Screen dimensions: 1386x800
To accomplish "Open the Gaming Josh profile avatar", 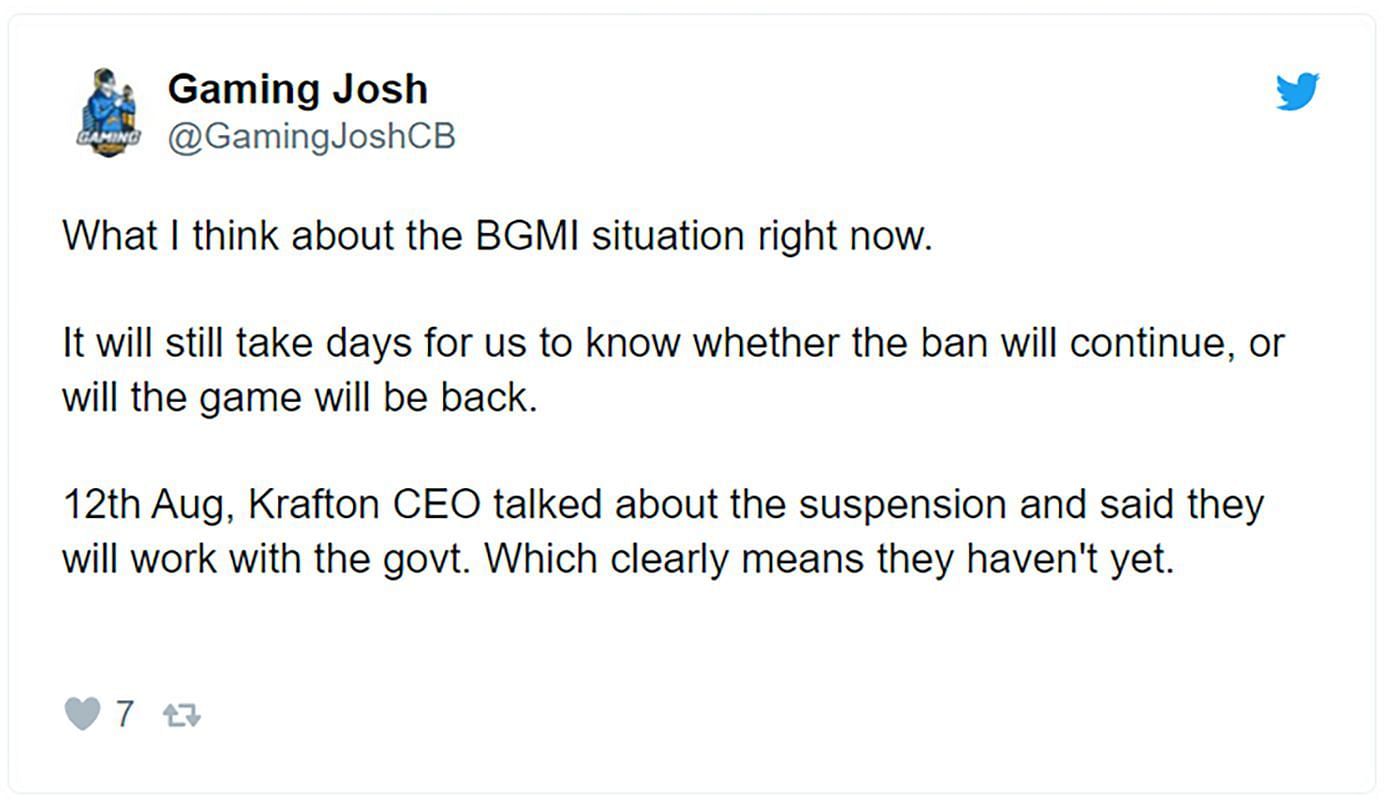I will coord(108,113).
